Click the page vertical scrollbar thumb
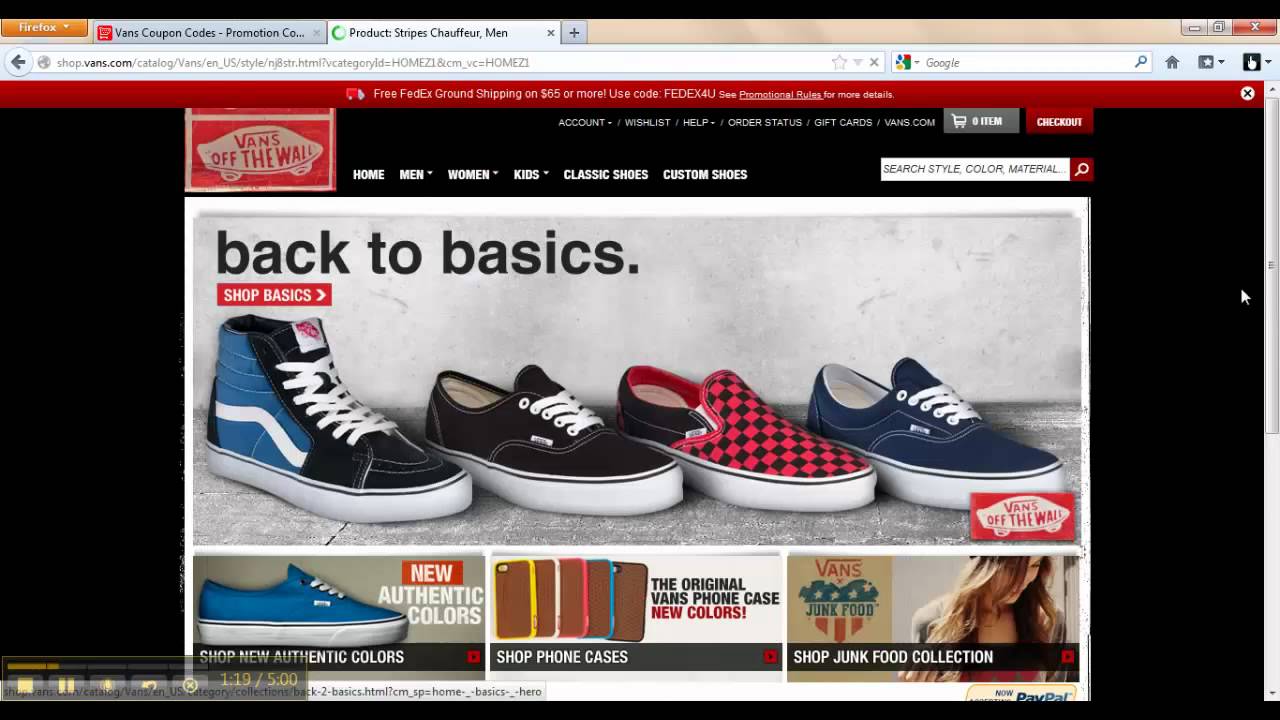Image resolution: width=1280 pixels, height=720 pixels. (1272, 265)
